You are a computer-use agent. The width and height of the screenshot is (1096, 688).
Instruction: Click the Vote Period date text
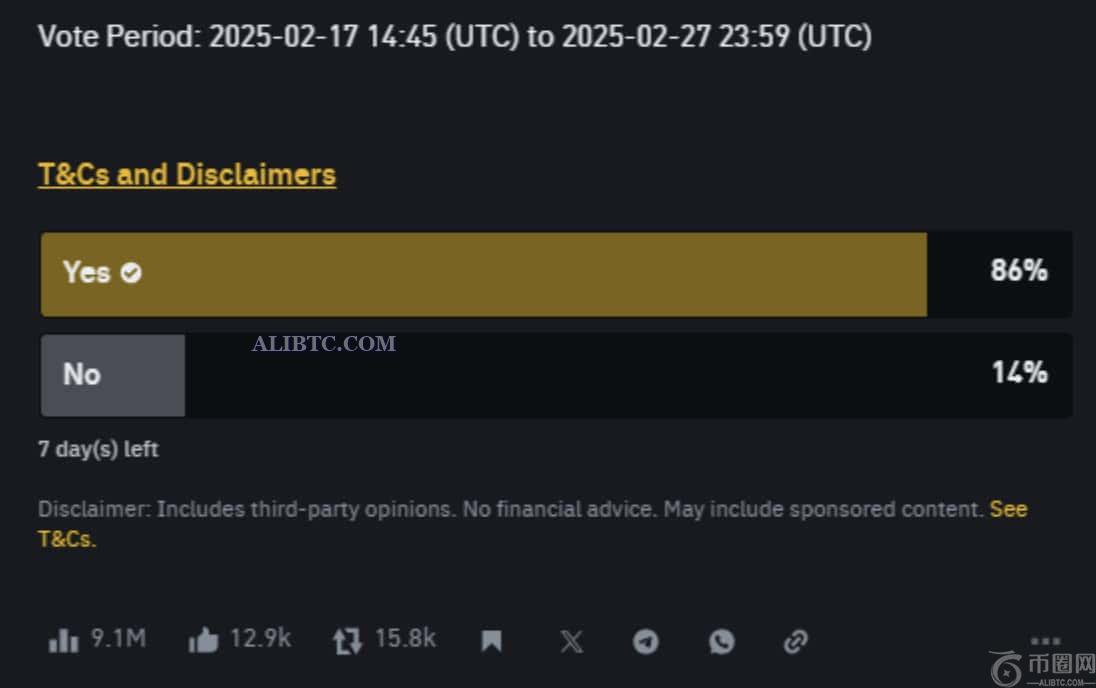click(x=455, y=37)
